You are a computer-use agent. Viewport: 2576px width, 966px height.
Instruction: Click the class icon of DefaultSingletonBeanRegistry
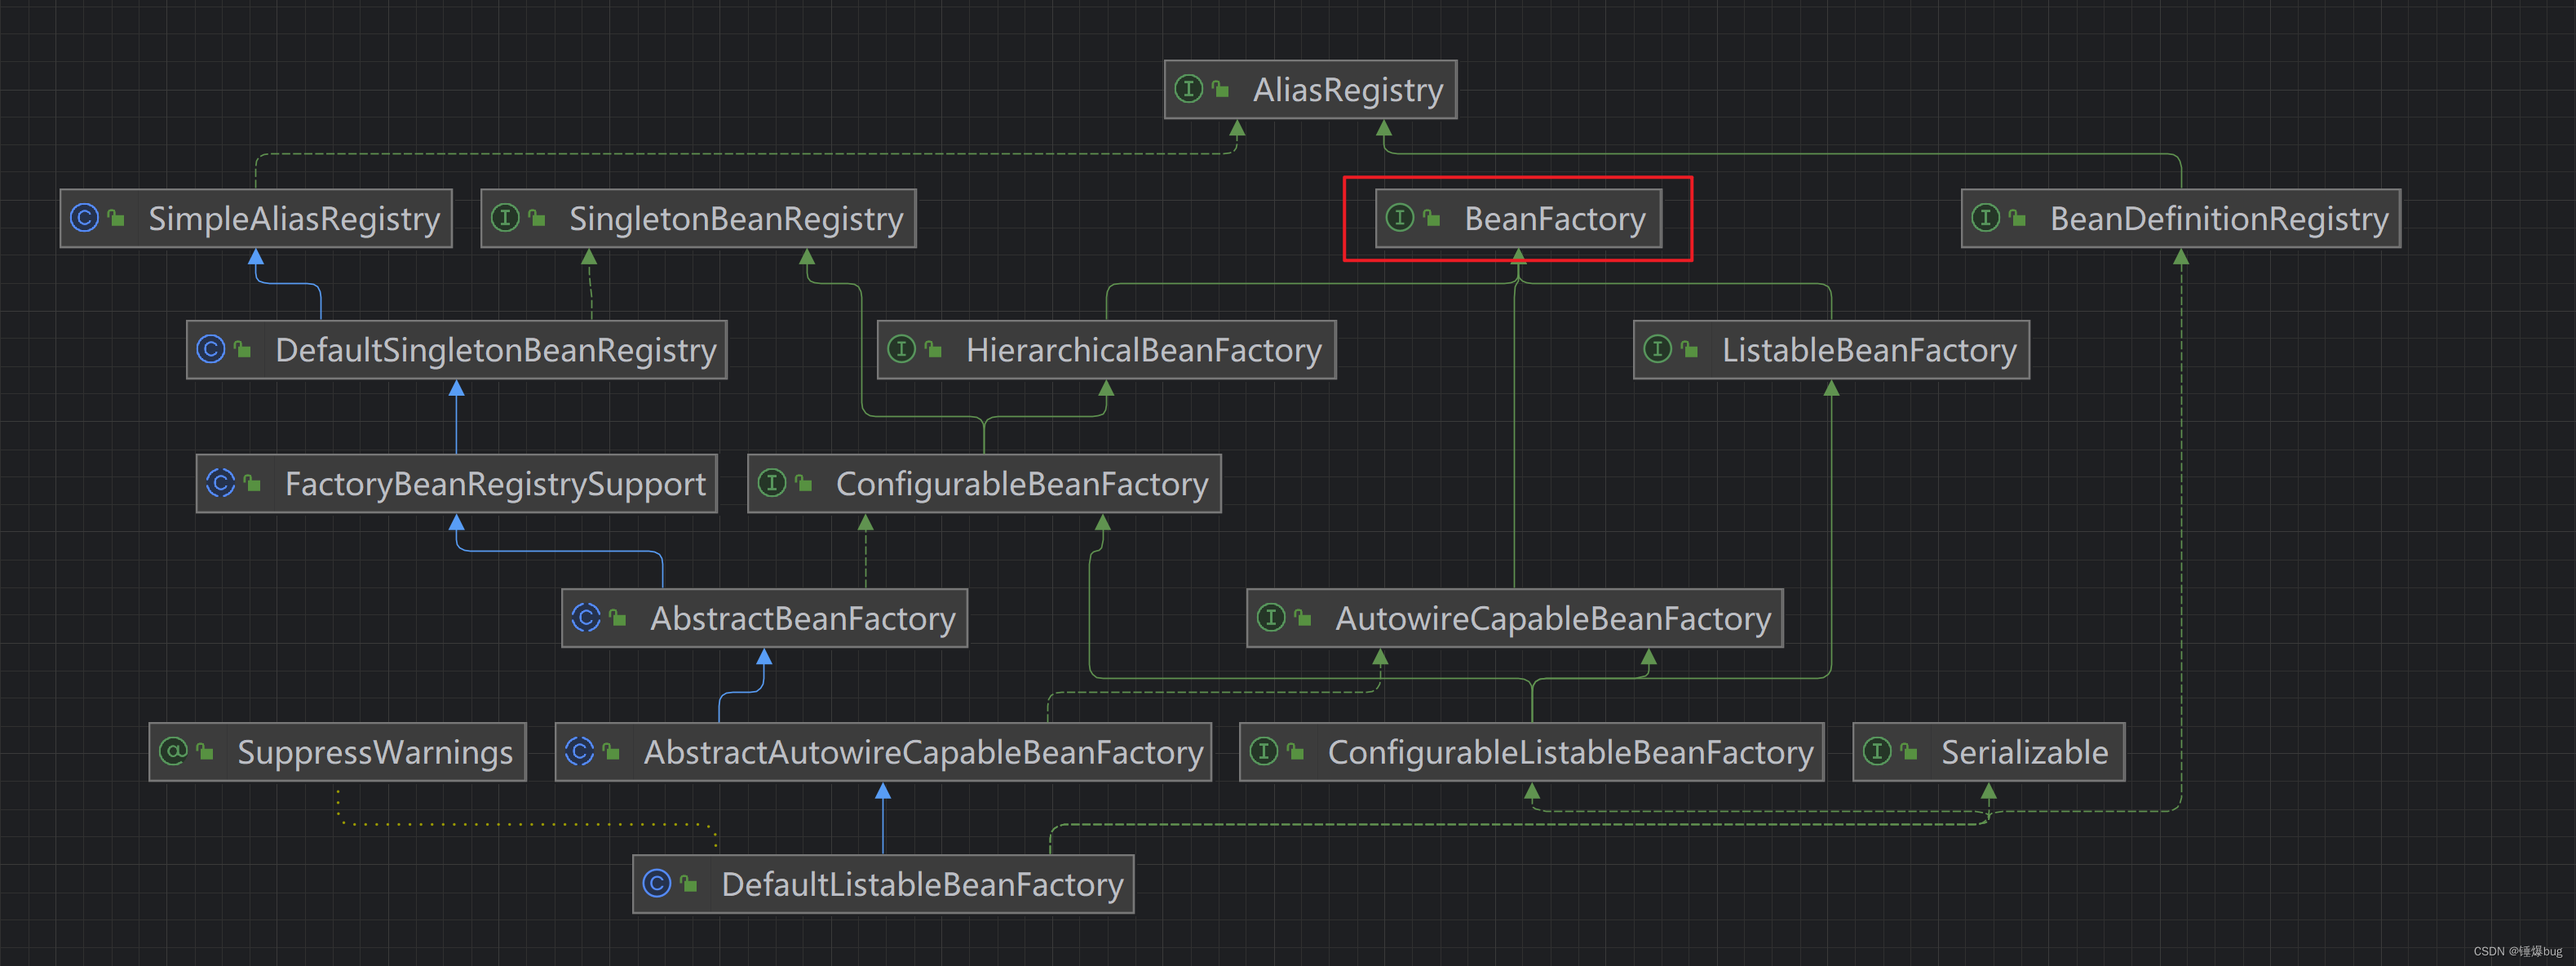(211, 349)
